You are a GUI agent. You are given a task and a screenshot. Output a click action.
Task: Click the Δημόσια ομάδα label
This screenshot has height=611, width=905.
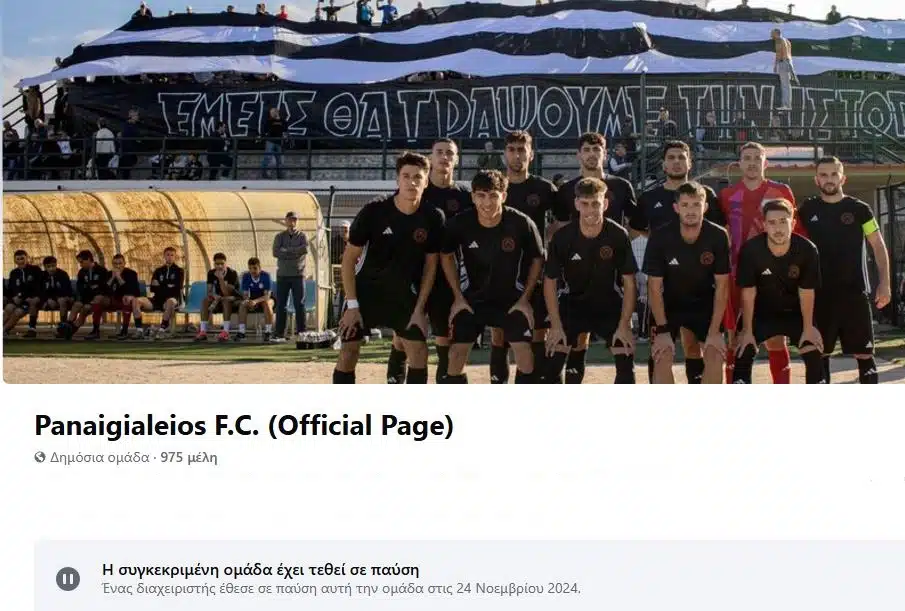tap(99, 458)
